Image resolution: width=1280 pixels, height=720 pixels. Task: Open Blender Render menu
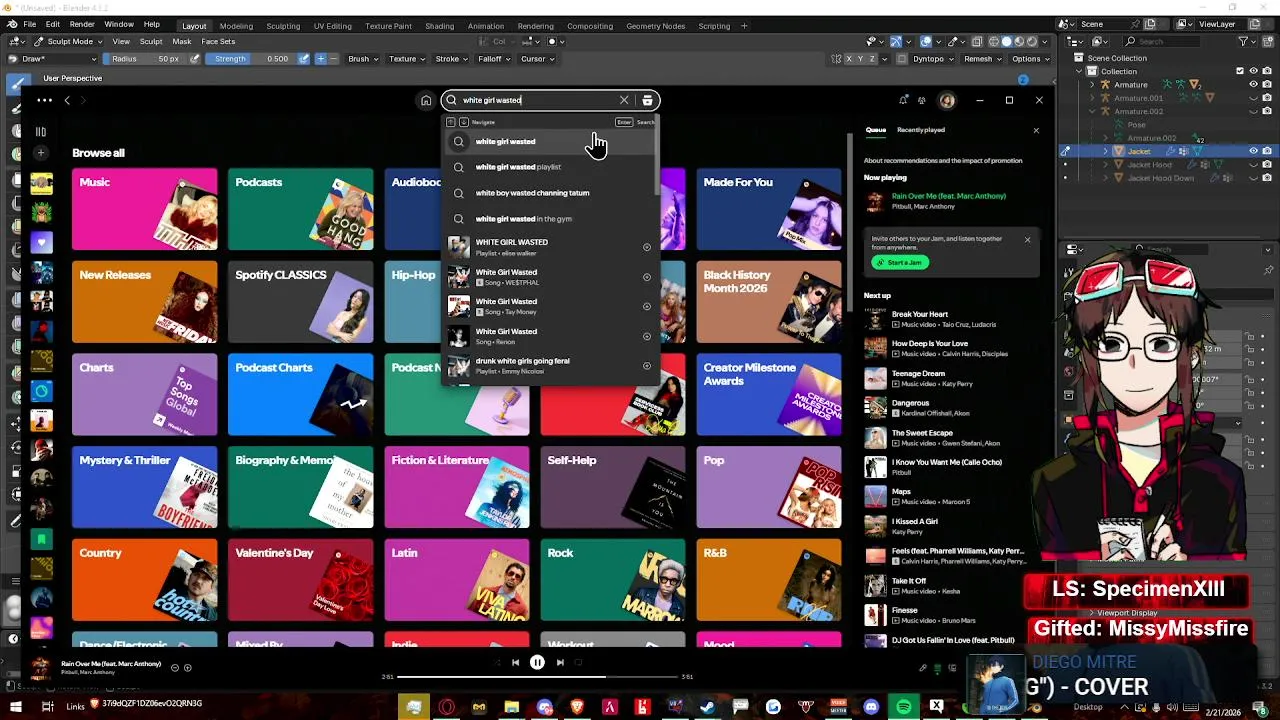(82, 24)
